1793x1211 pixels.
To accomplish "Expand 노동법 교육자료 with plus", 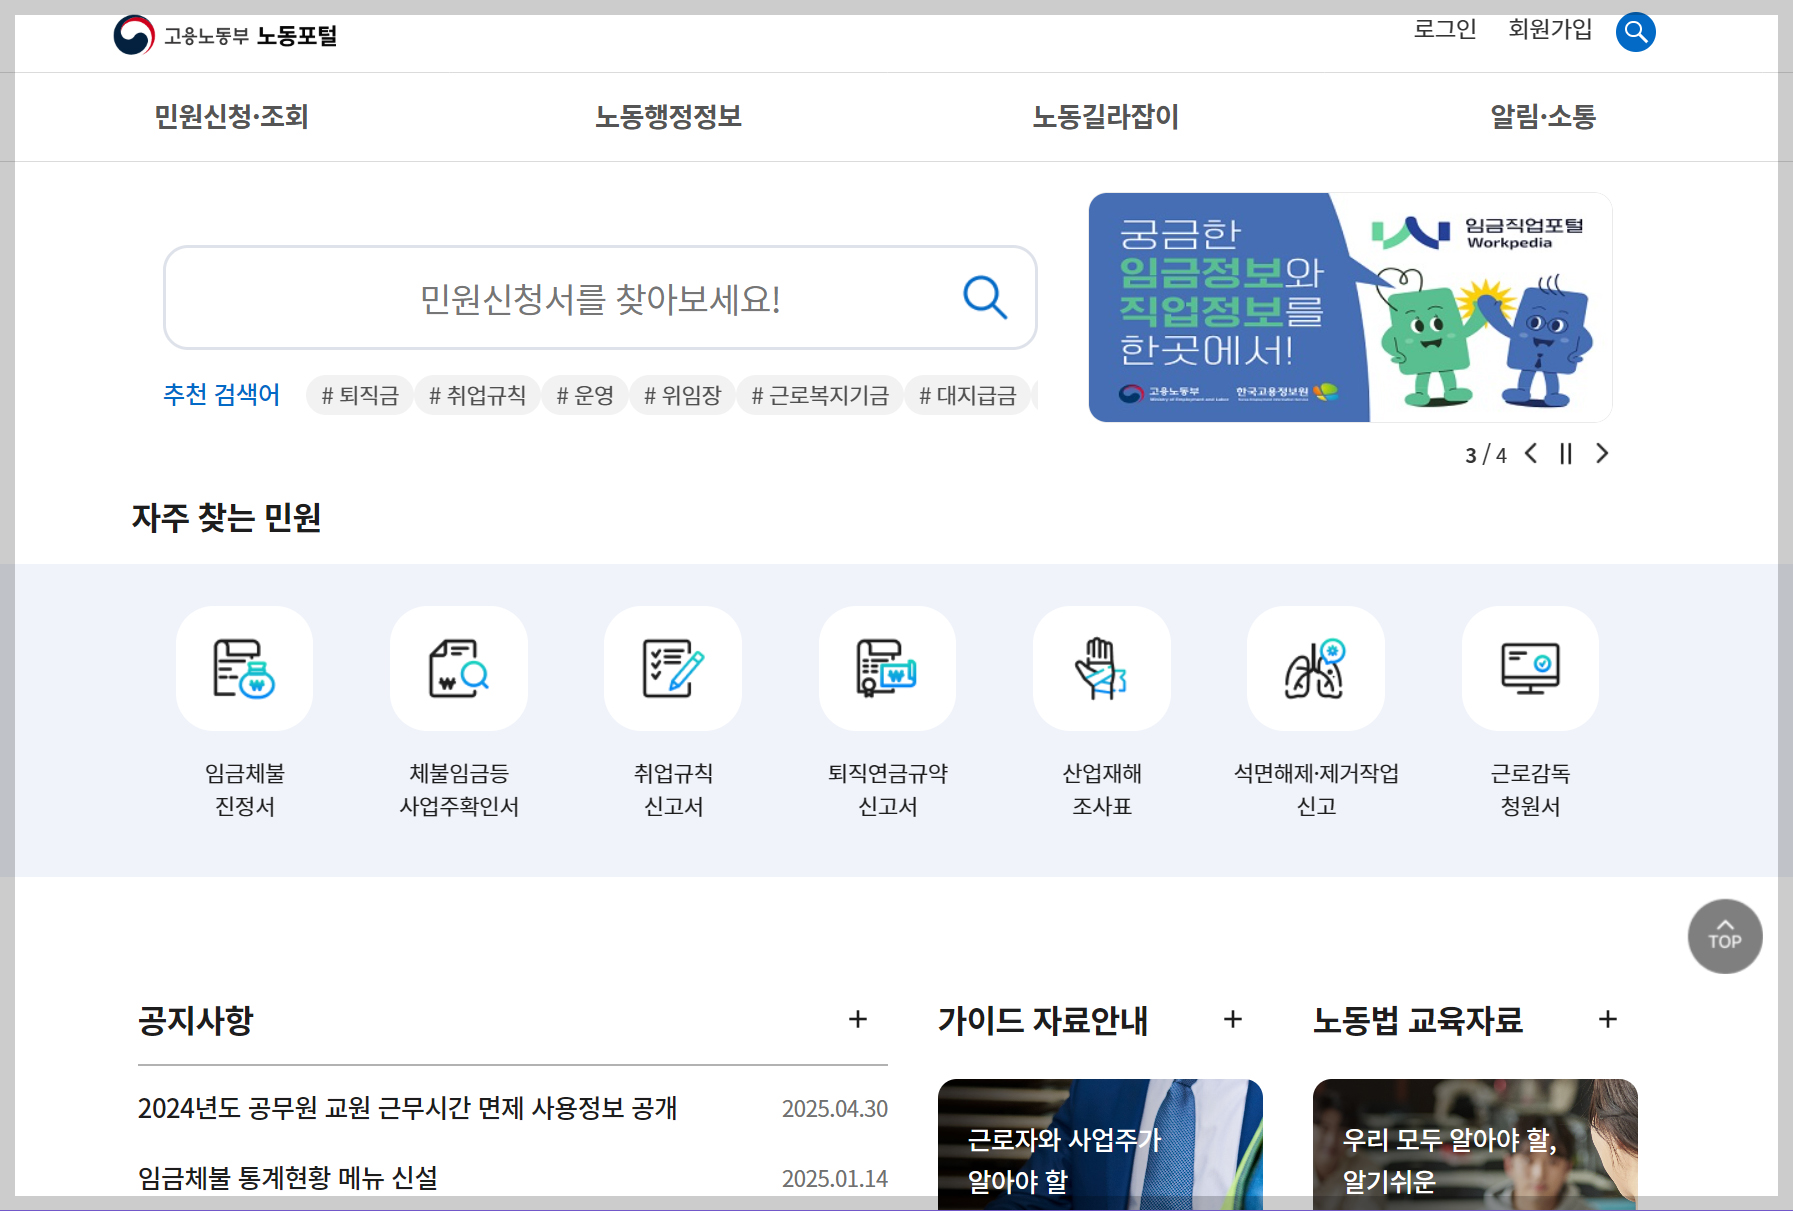I will click(x=1608, y=1020).
